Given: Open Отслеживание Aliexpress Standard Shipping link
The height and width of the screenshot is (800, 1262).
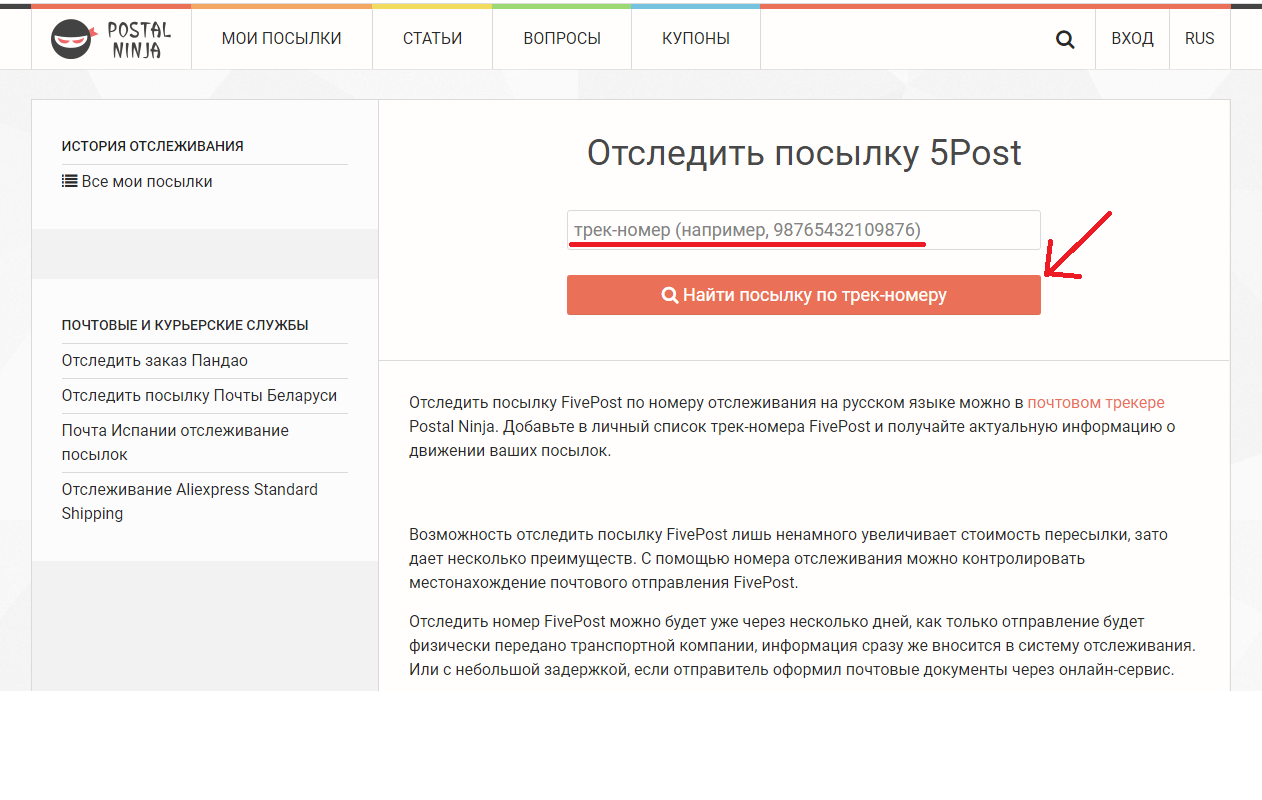Looking at the screenshot, I should click(190, 501).
